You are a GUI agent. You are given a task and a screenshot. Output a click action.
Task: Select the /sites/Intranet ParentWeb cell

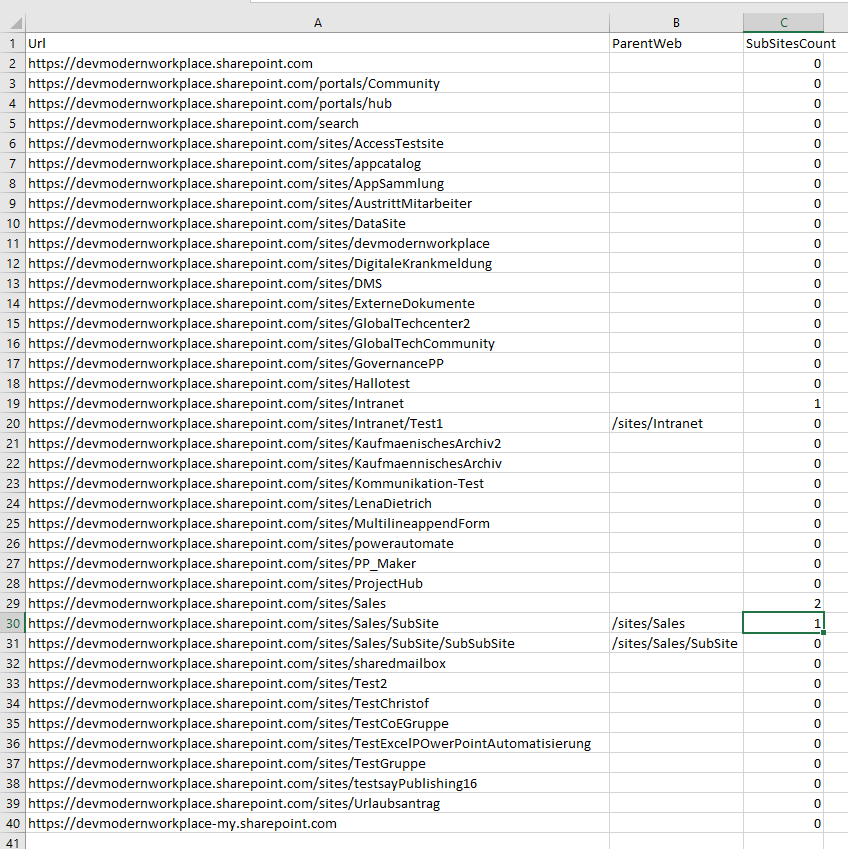click(x=676, y=424)
